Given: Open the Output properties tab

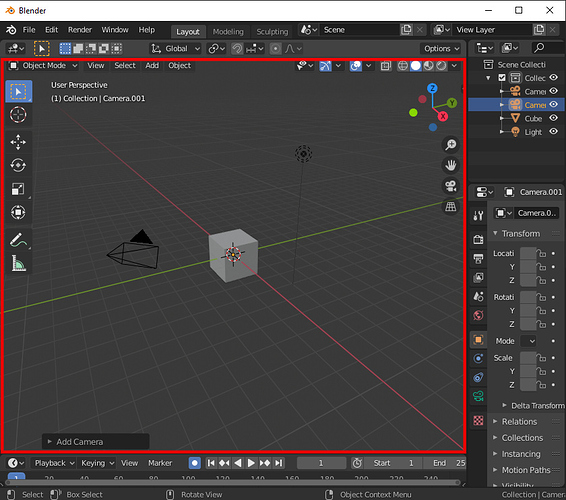Looking at the screenshot, I should tap(478, 258).
